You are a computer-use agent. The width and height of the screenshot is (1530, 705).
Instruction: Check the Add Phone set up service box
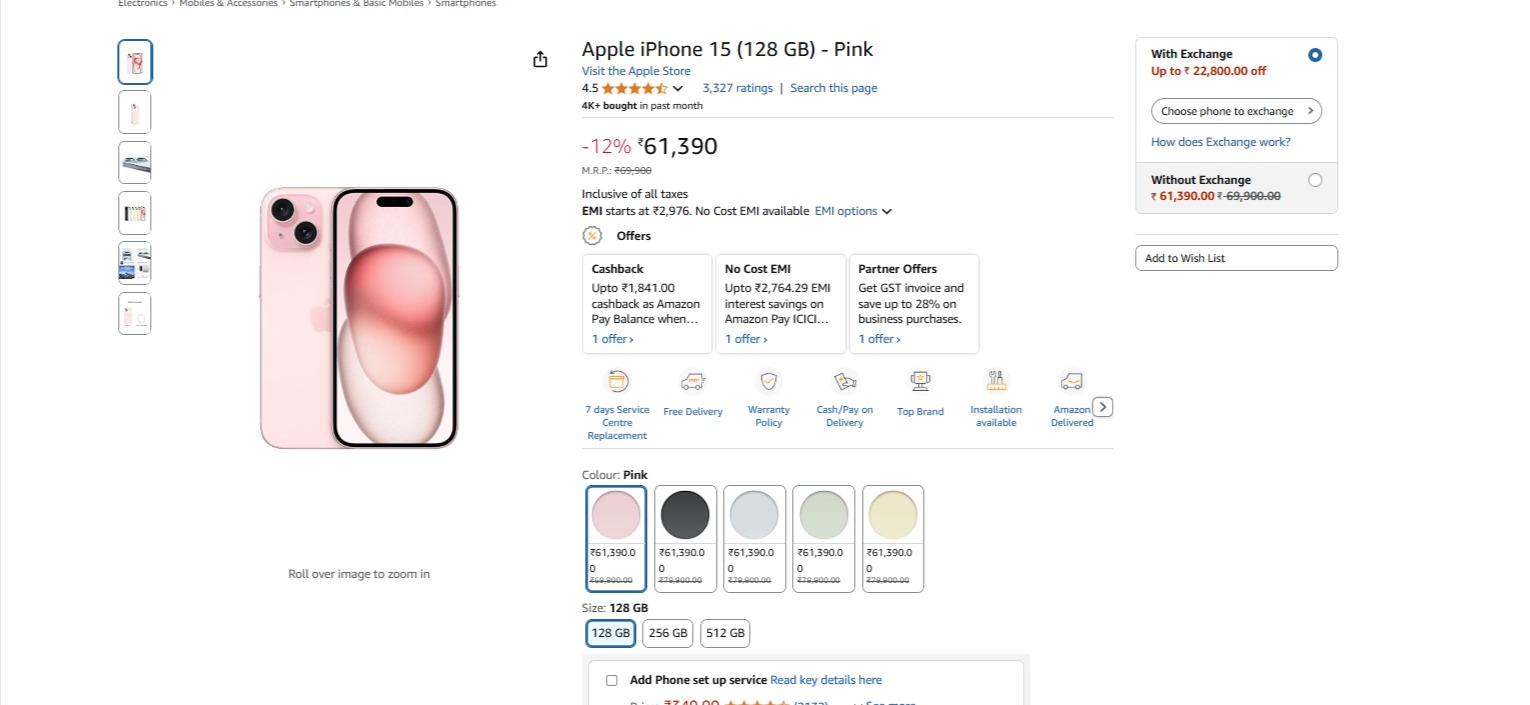coord(612,680)
